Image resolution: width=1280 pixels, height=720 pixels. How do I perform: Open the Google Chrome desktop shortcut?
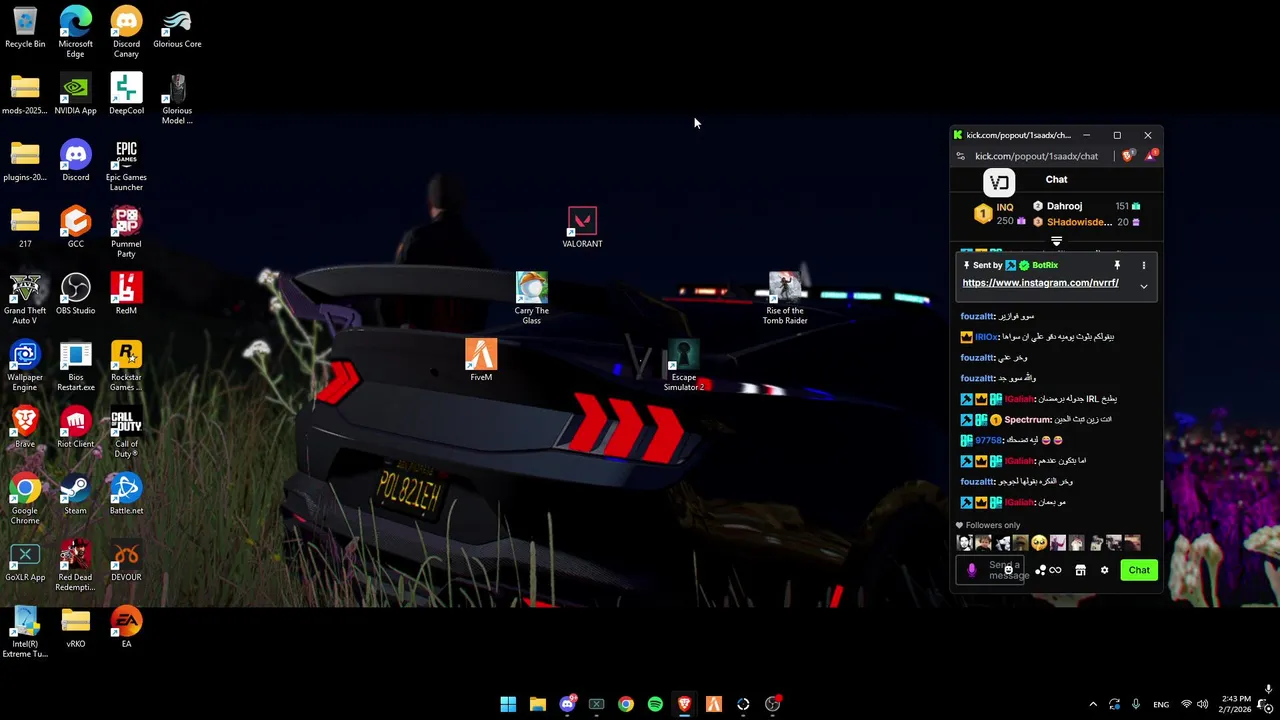[25, 499]
